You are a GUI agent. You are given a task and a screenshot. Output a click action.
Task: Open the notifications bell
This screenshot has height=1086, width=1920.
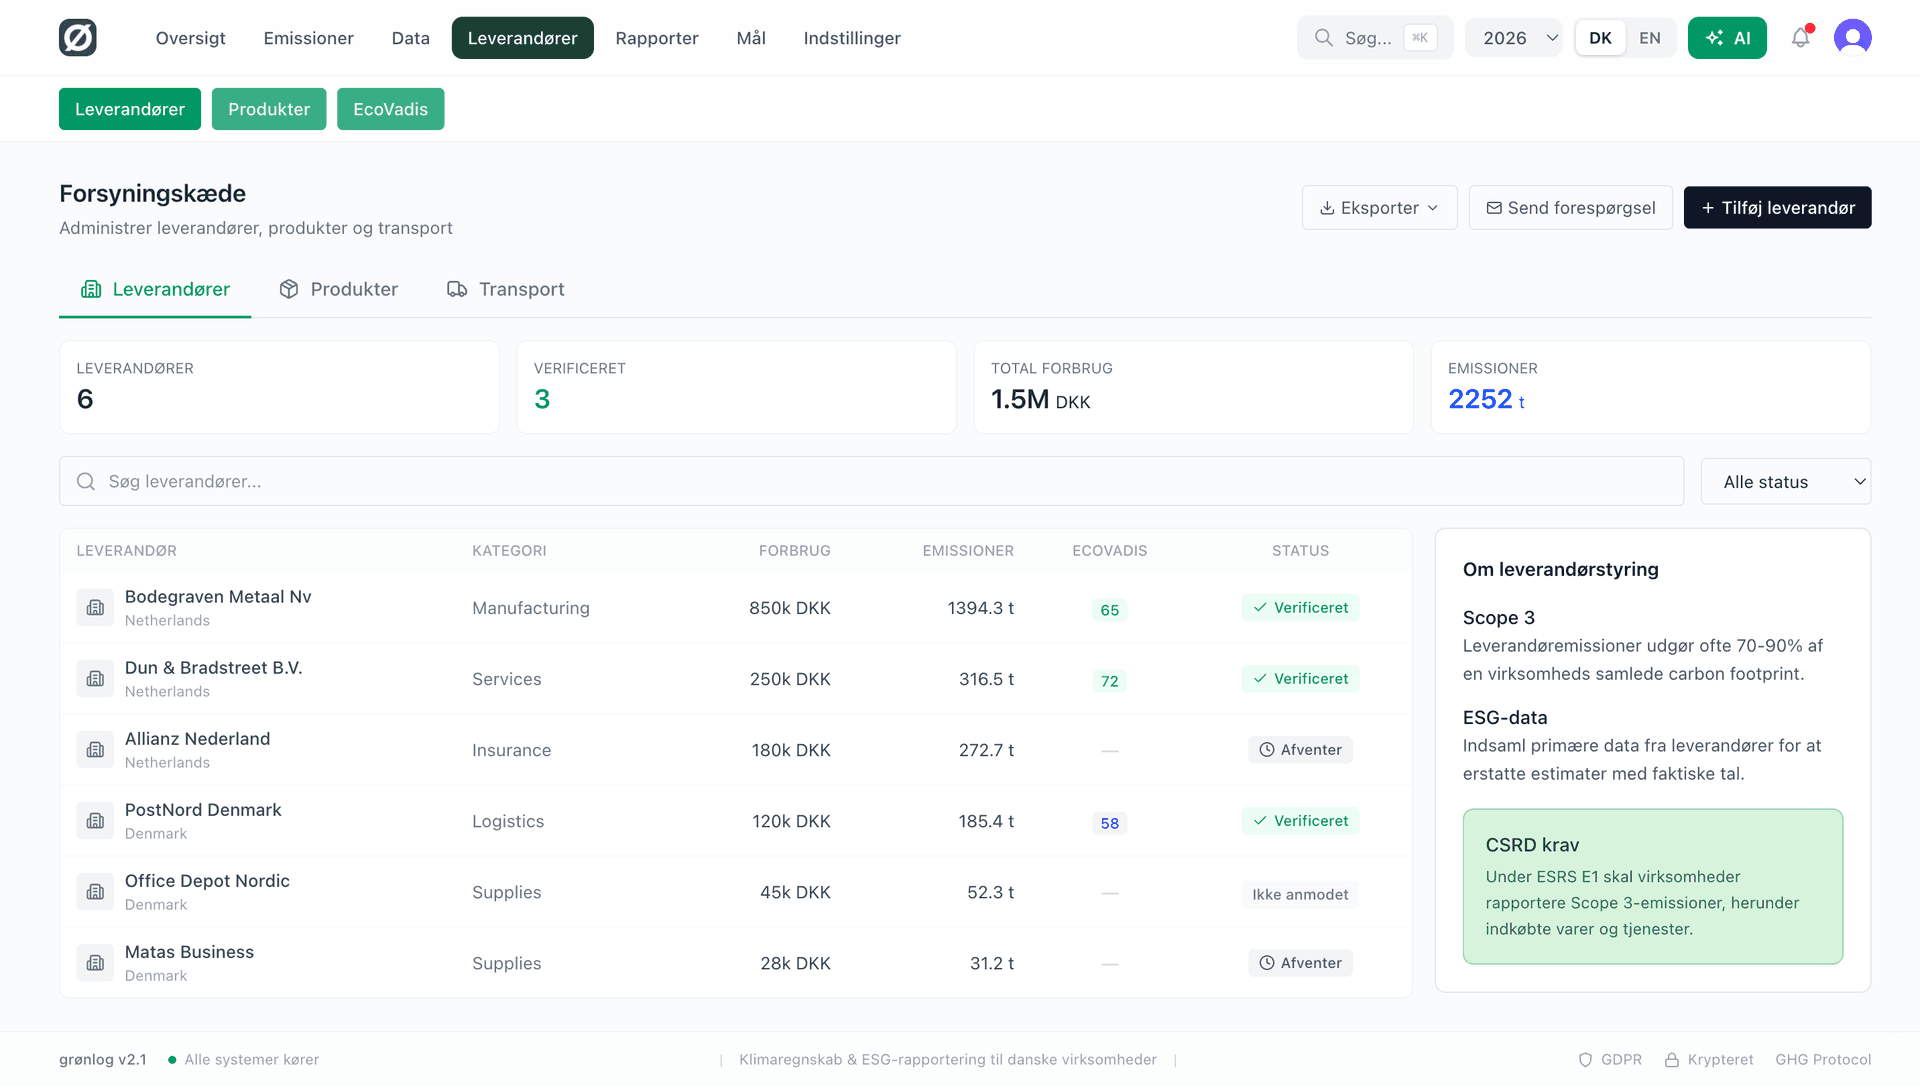click(1800, 38)
